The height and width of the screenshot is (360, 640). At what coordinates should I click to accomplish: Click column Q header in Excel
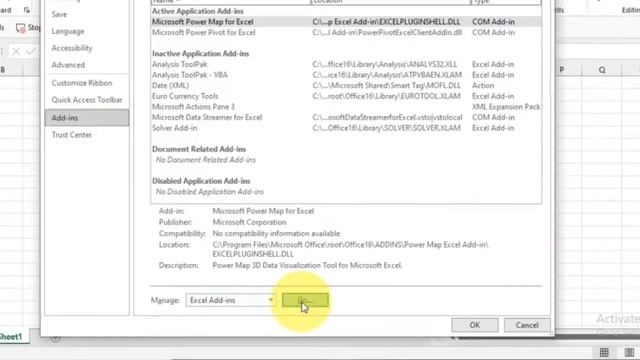pyautogui.click(x=602, y=70)
